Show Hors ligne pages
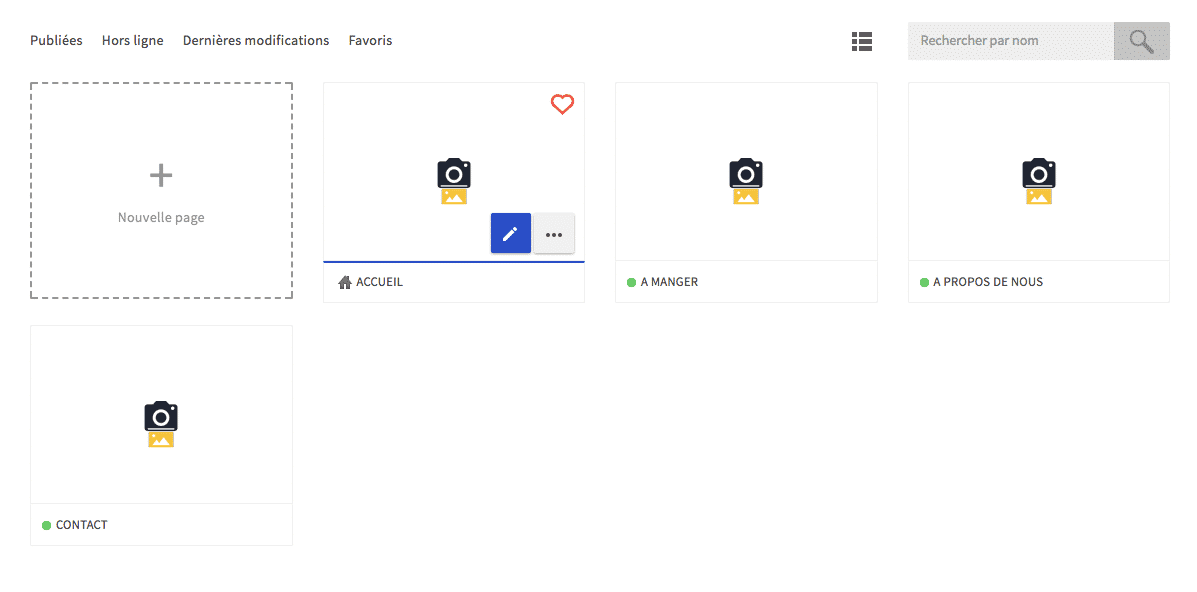The image size is (1197, 592). [132, 41]
